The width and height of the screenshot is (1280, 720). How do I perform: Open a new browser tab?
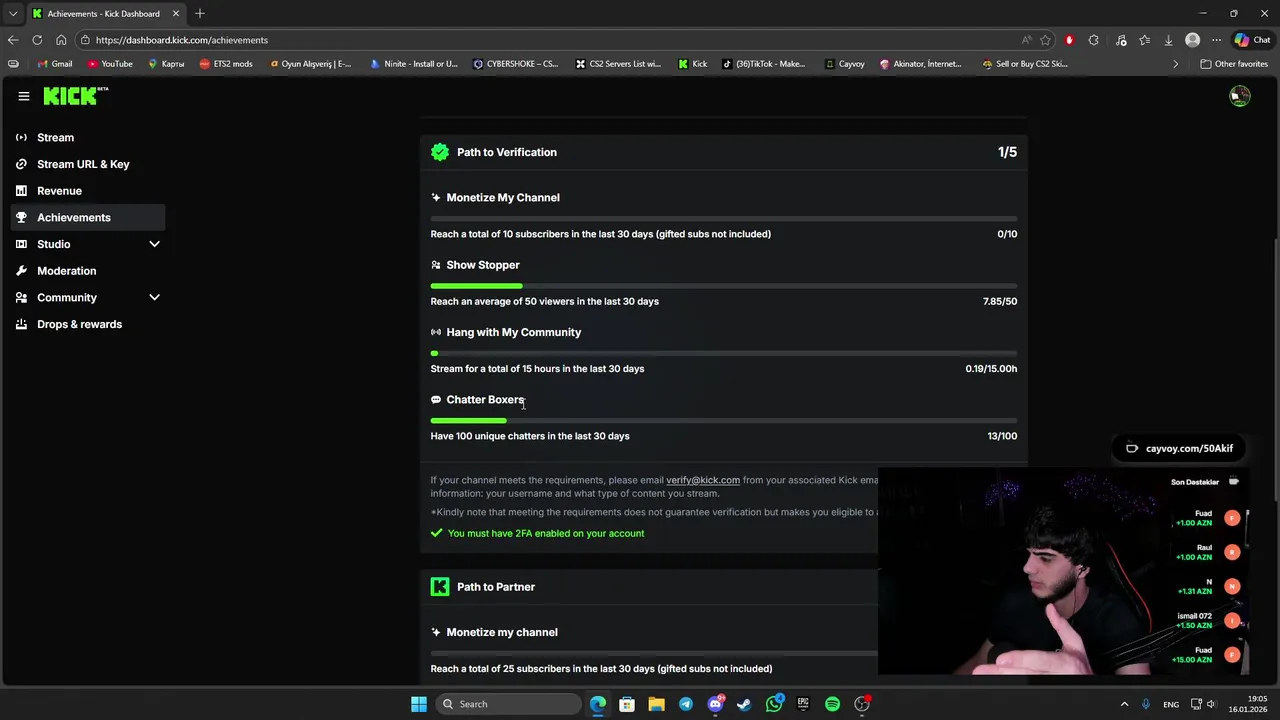click(200, 13)
